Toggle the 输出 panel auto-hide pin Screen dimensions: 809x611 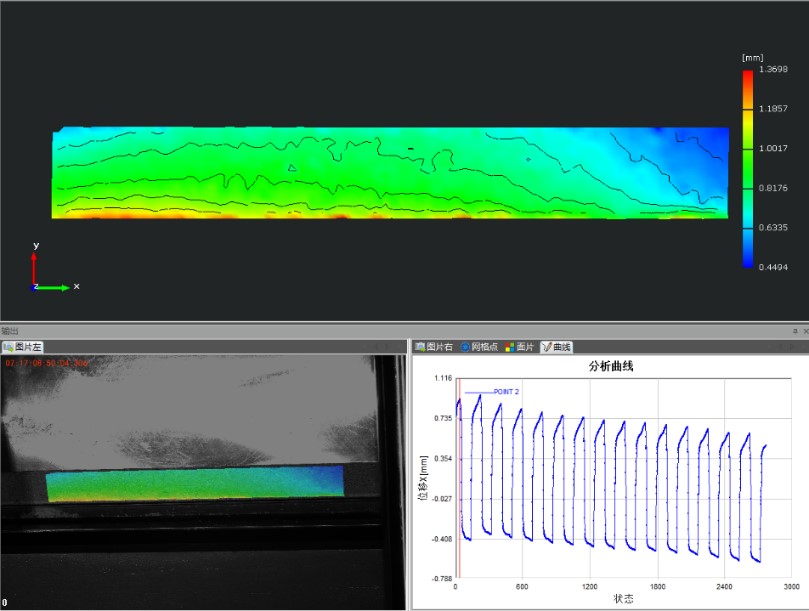coord(794,331)
